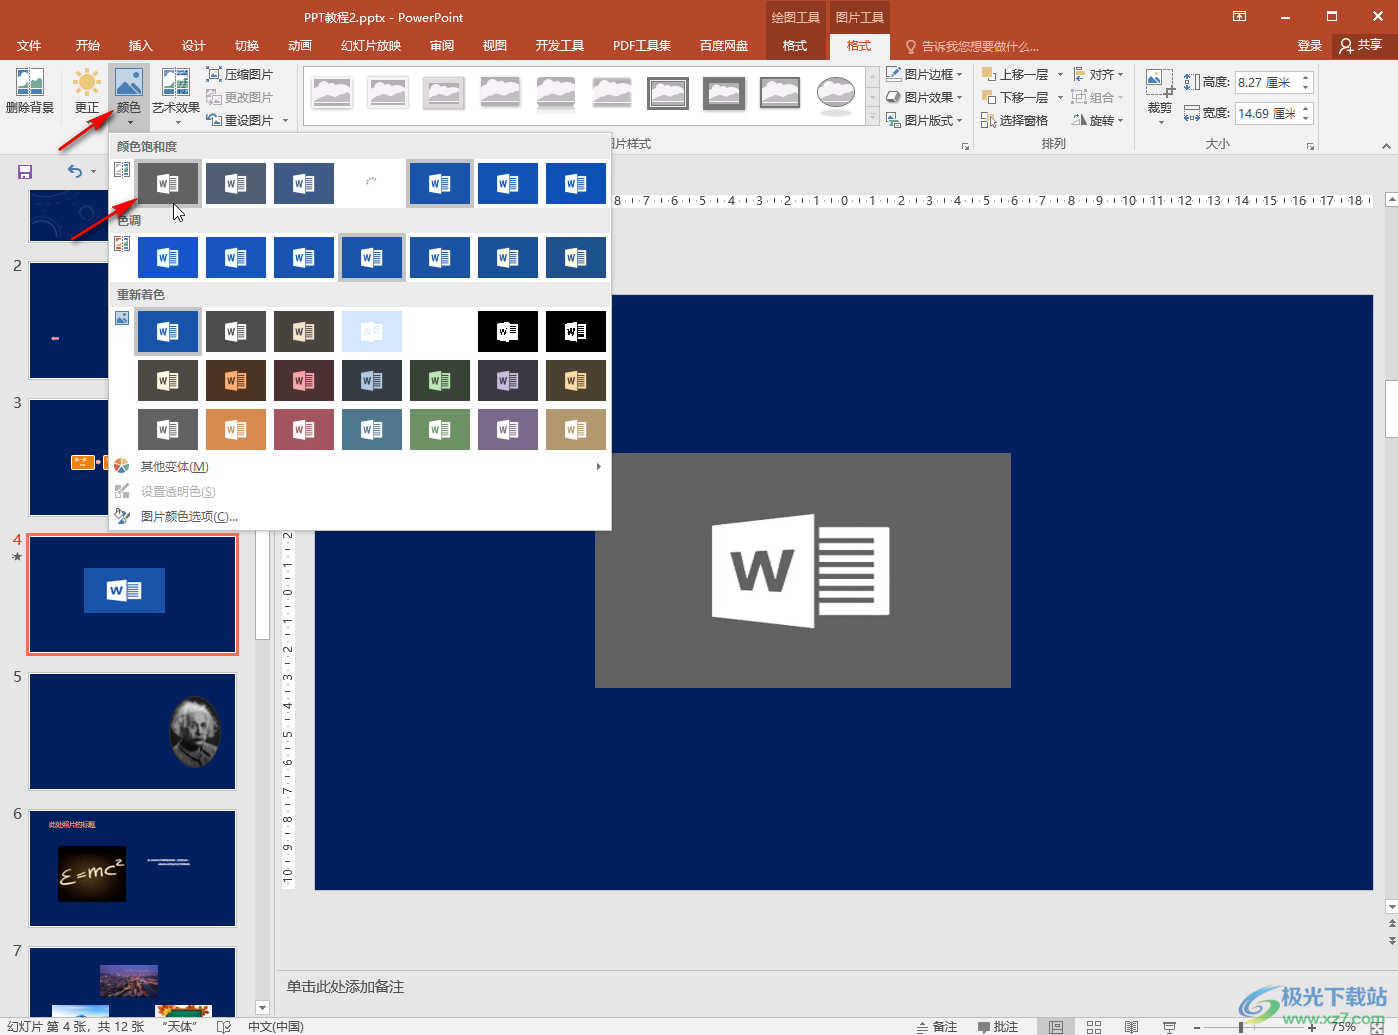The width and height of the screenshot is (1398, 1035).
Task: Click the ribbon display options icon
Action: 1240,17
